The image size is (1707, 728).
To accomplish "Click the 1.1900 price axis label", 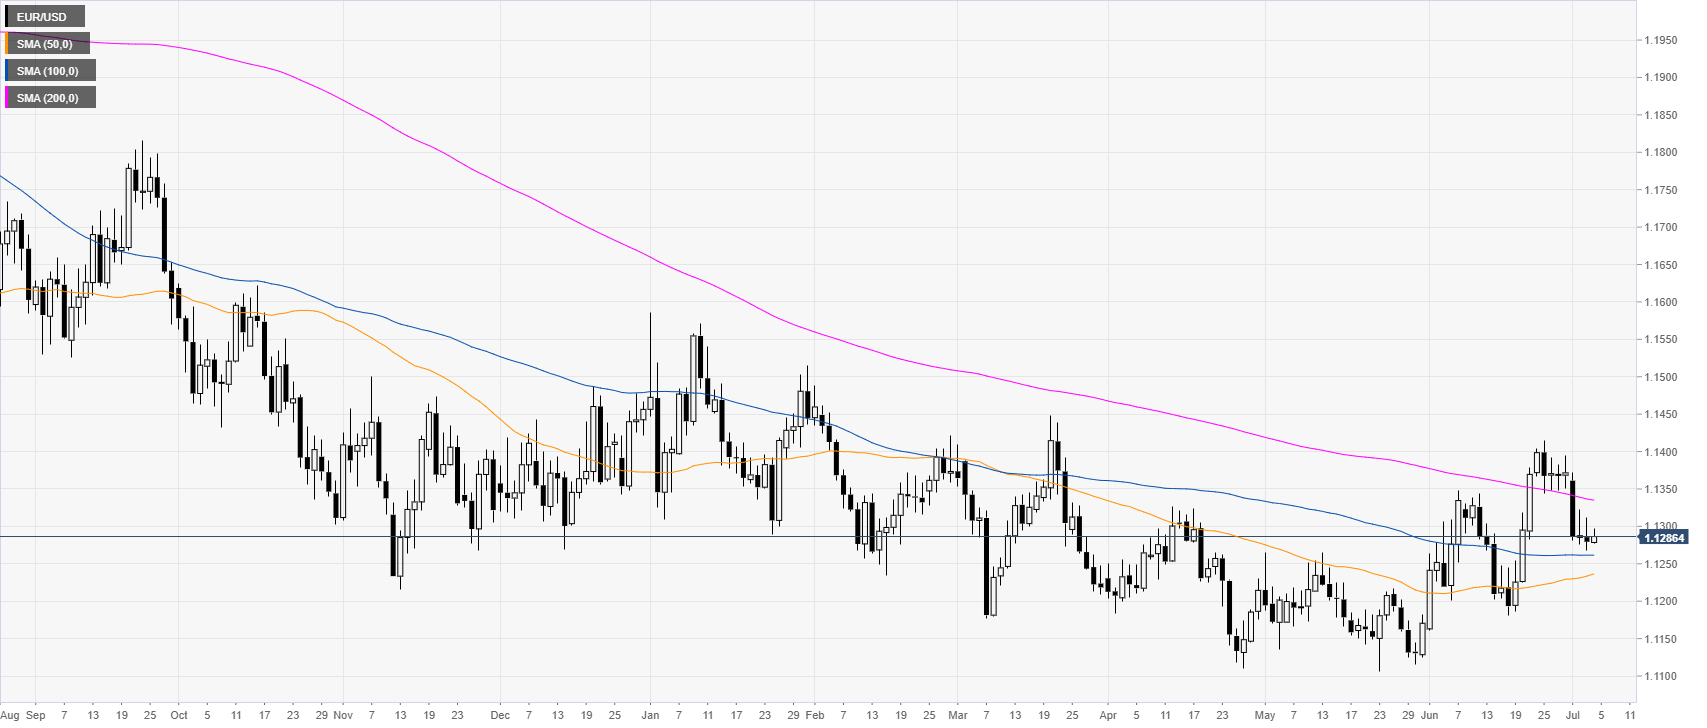I will [1661, 78].
